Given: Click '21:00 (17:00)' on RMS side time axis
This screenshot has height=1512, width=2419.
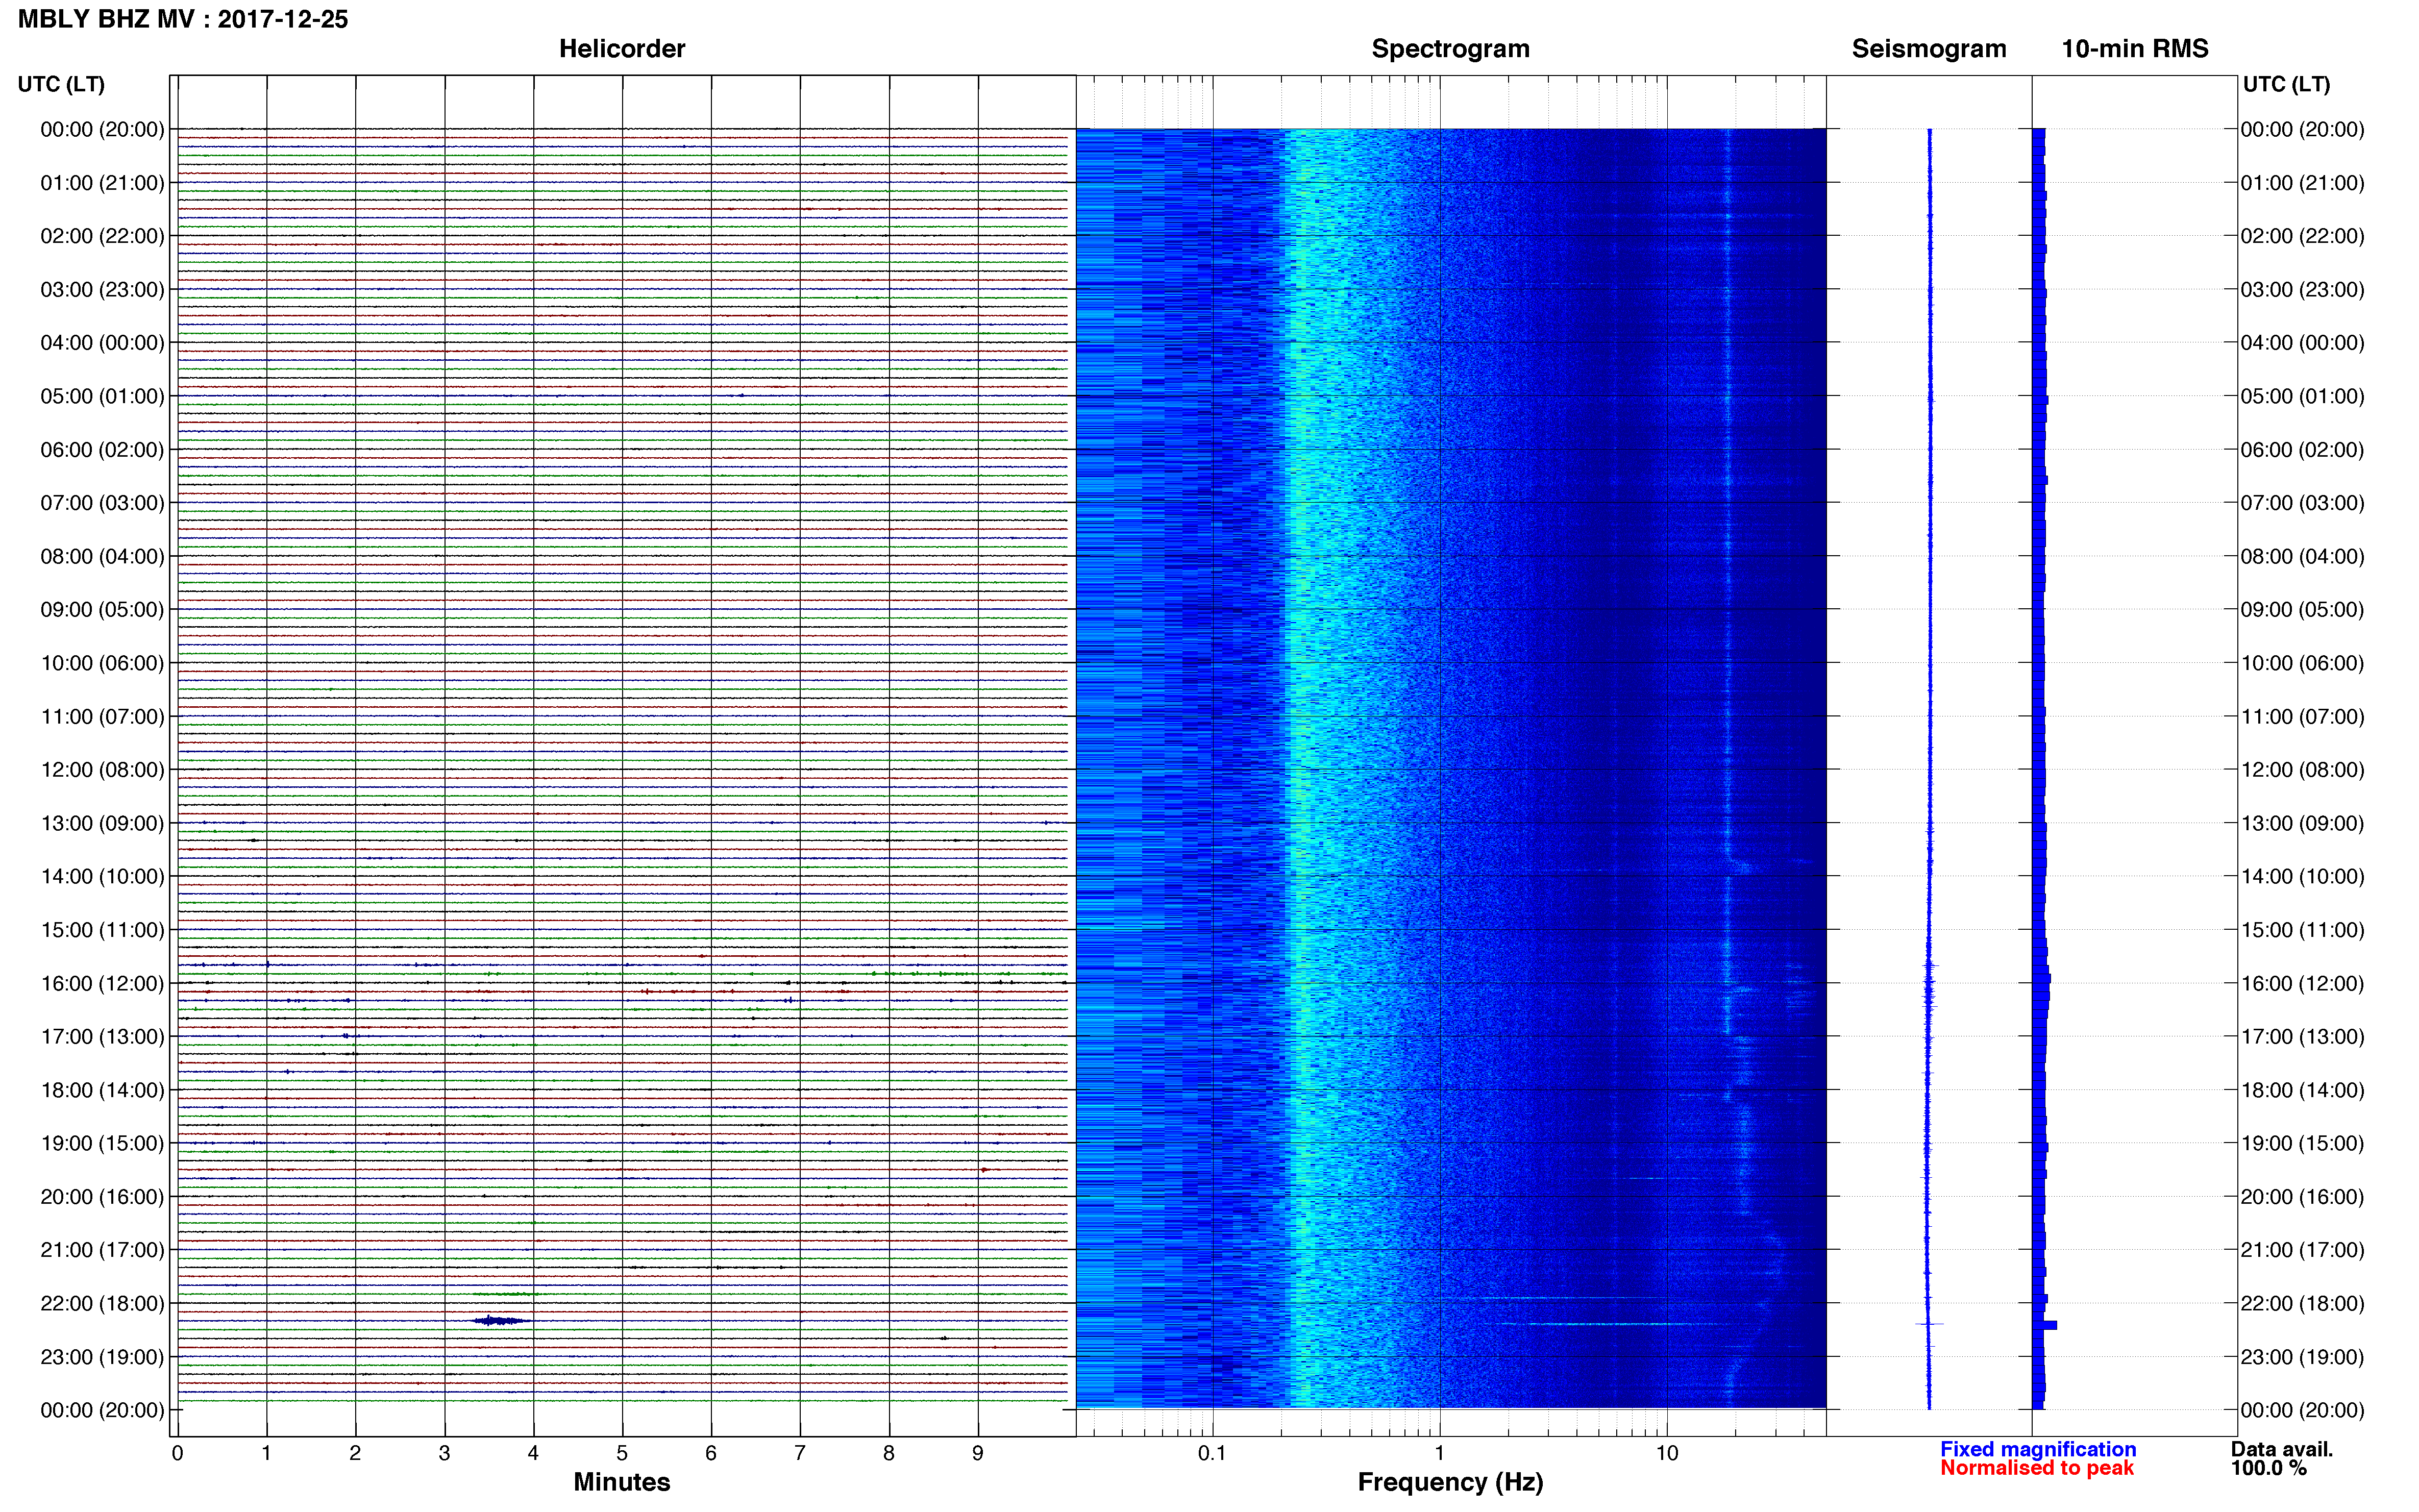Looking at the screenshot, I should [x=2302, y=1250].
